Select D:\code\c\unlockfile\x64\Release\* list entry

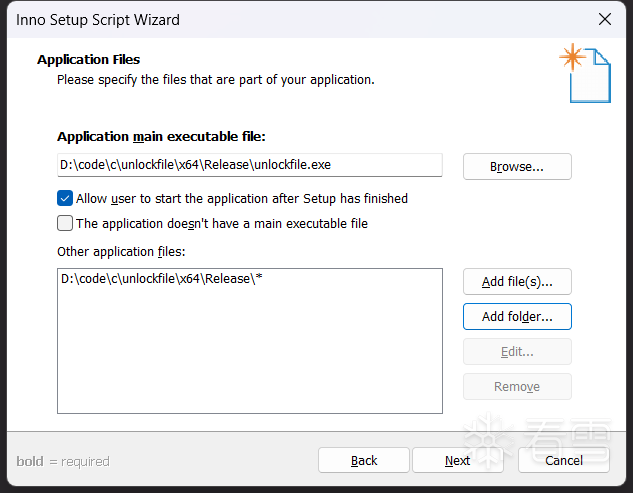pyautogui.click(x=161, y=279)
